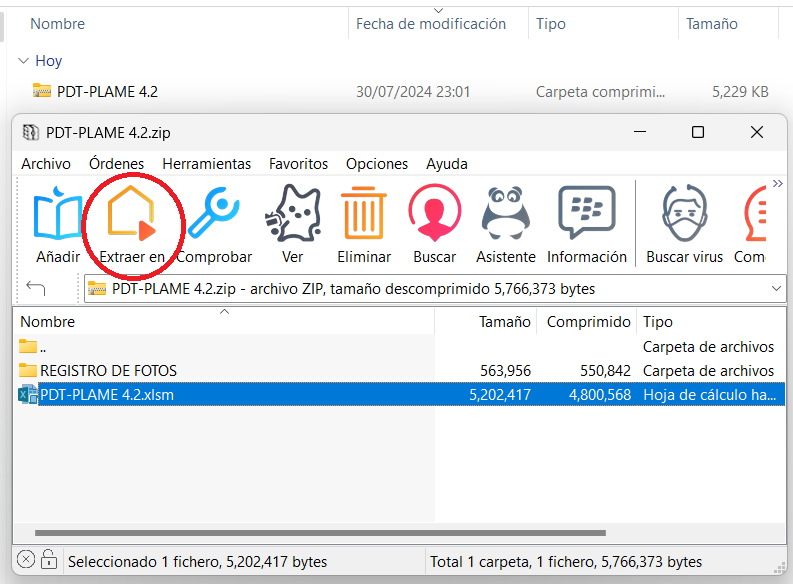
Task: Sort Explorer by Tipo column
Action: tap(551, 24)
